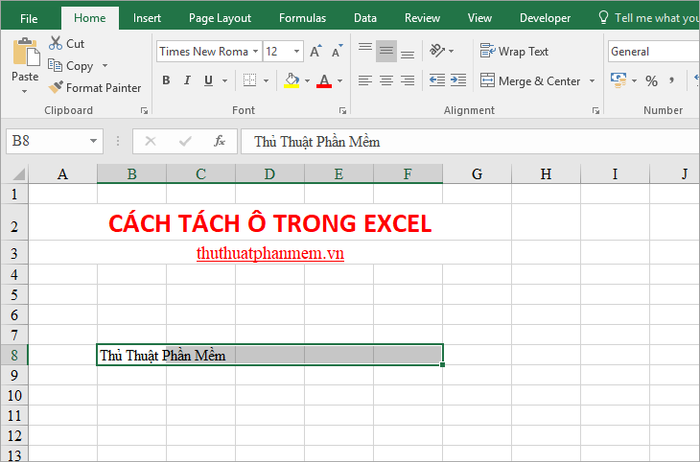This screenshot has height=462, width=700.
Task: Switch to the Insert tab
Action: (147, 18)
